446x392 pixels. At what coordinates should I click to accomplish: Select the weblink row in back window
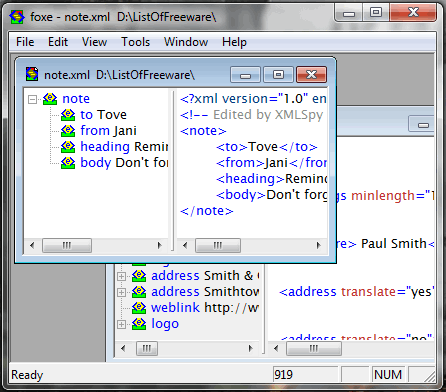pos(205,308)
